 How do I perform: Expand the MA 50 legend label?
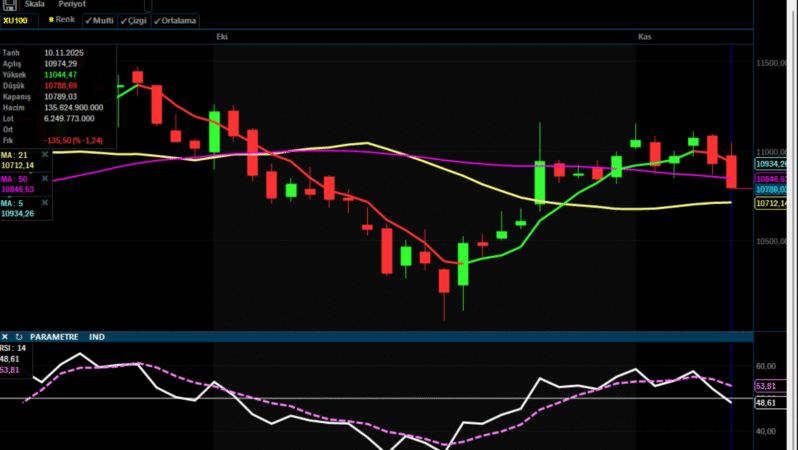14,179
